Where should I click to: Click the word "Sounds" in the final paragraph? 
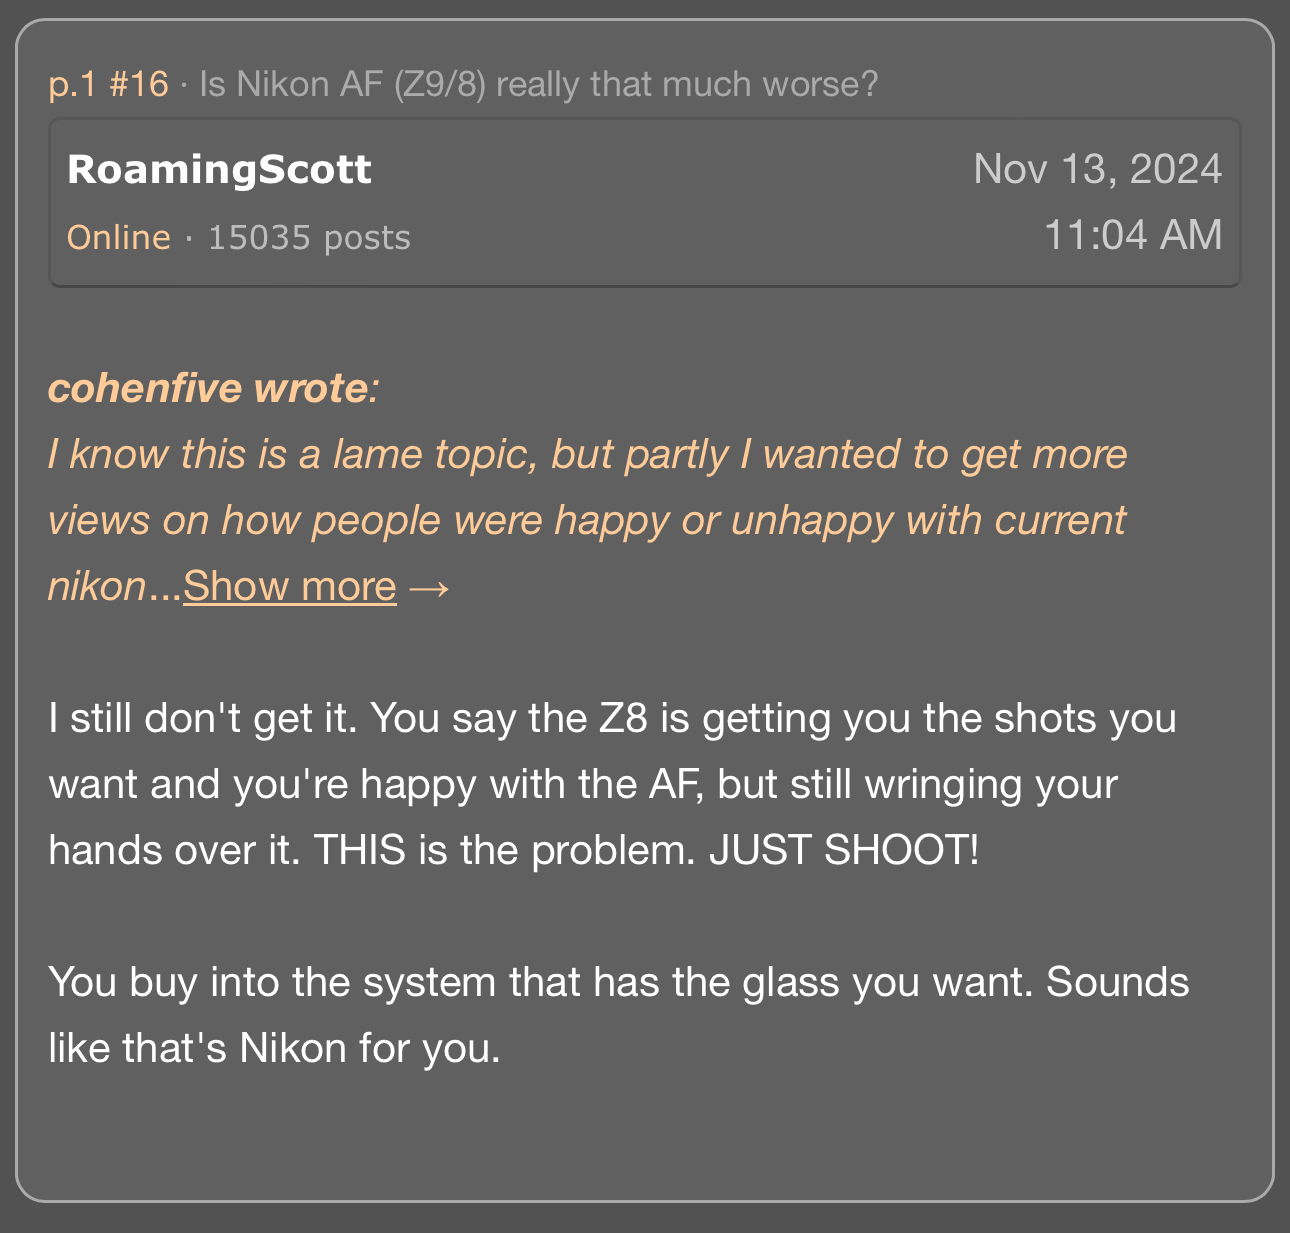[x=1117, y=982]
